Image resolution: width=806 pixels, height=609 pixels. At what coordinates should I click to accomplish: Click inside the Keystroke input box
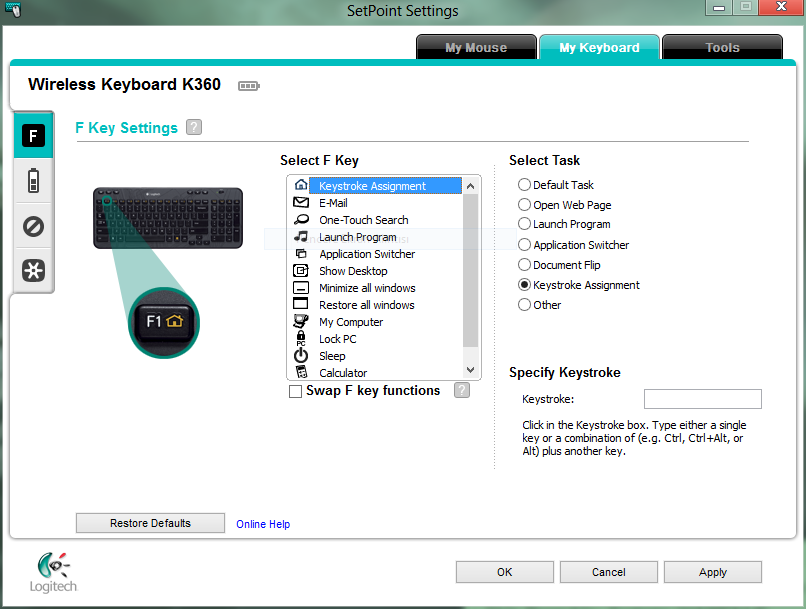tap(702, 400)
